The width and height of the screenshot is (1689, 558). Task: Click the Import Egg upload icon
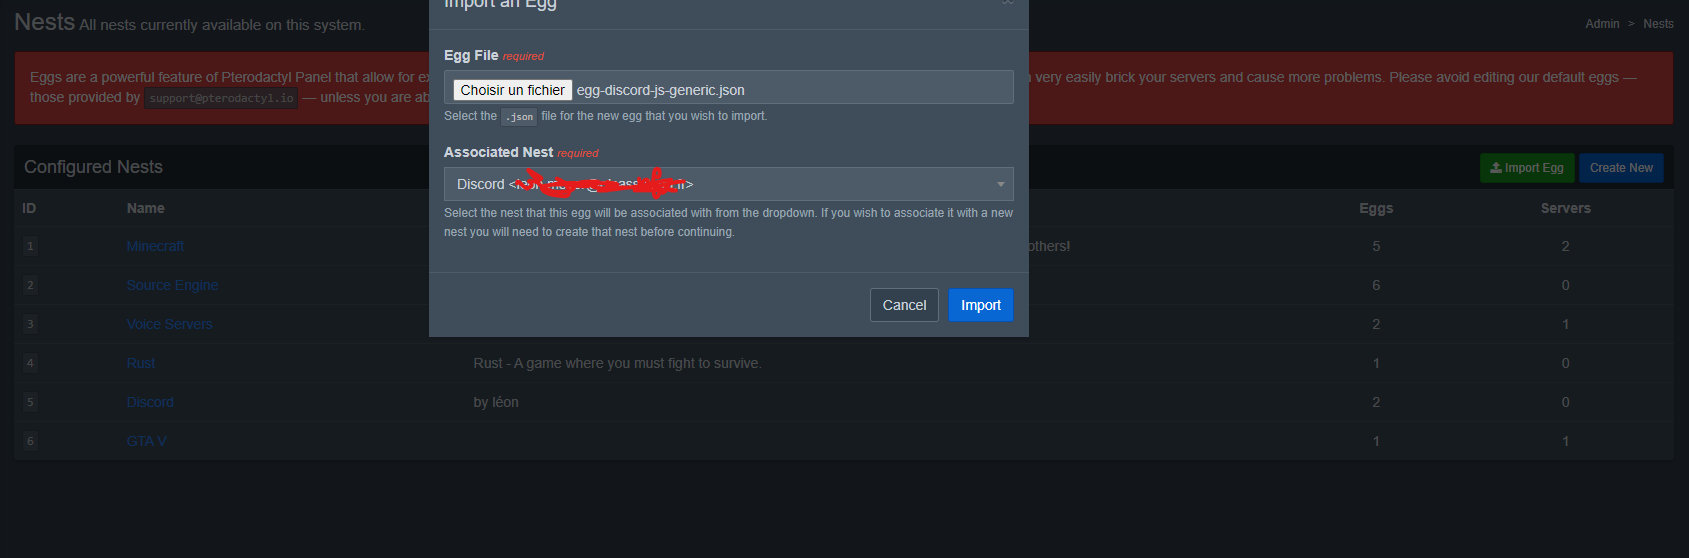click(1496, 168)
